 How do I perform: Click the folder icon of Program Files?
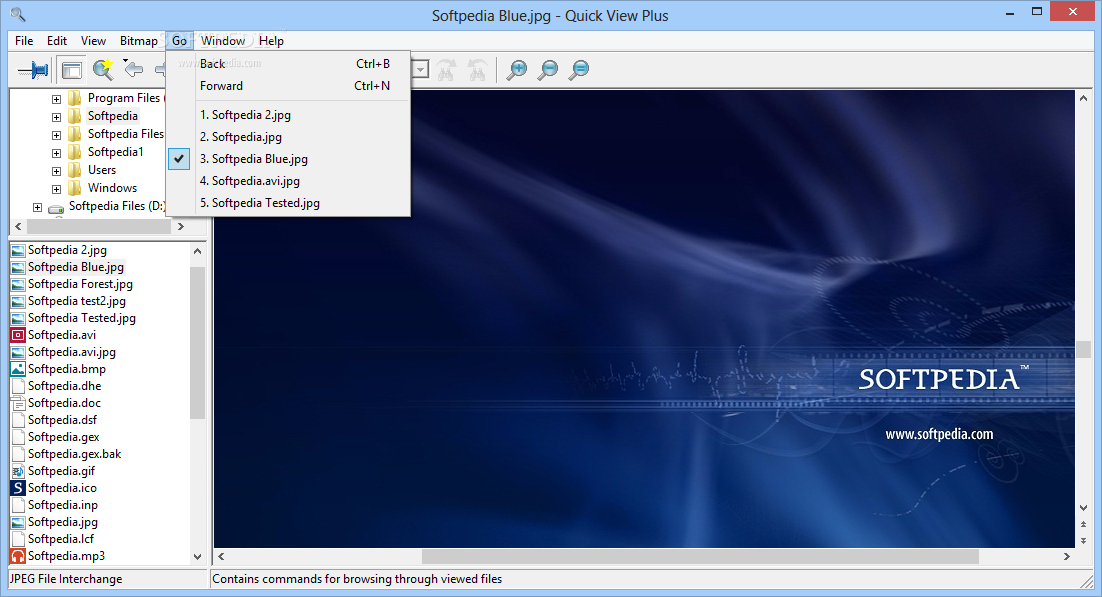tap(75, 98)
